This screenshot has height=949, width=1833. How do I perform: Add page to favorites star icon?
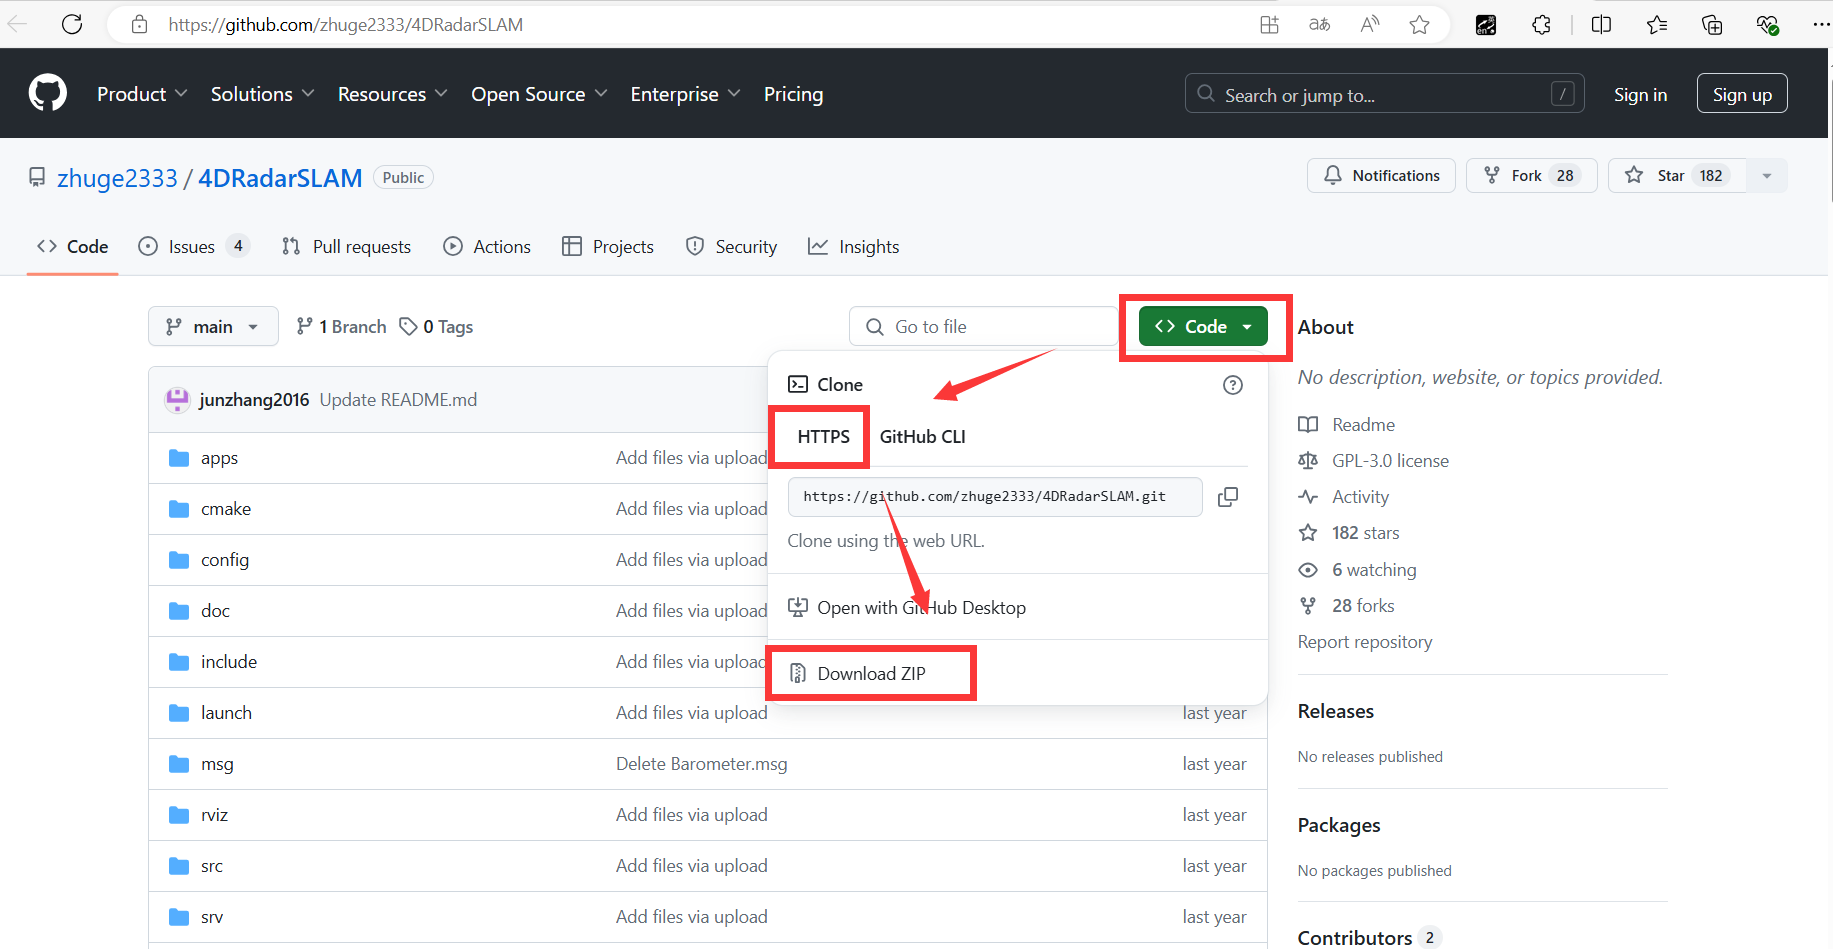coord(1419,25)
